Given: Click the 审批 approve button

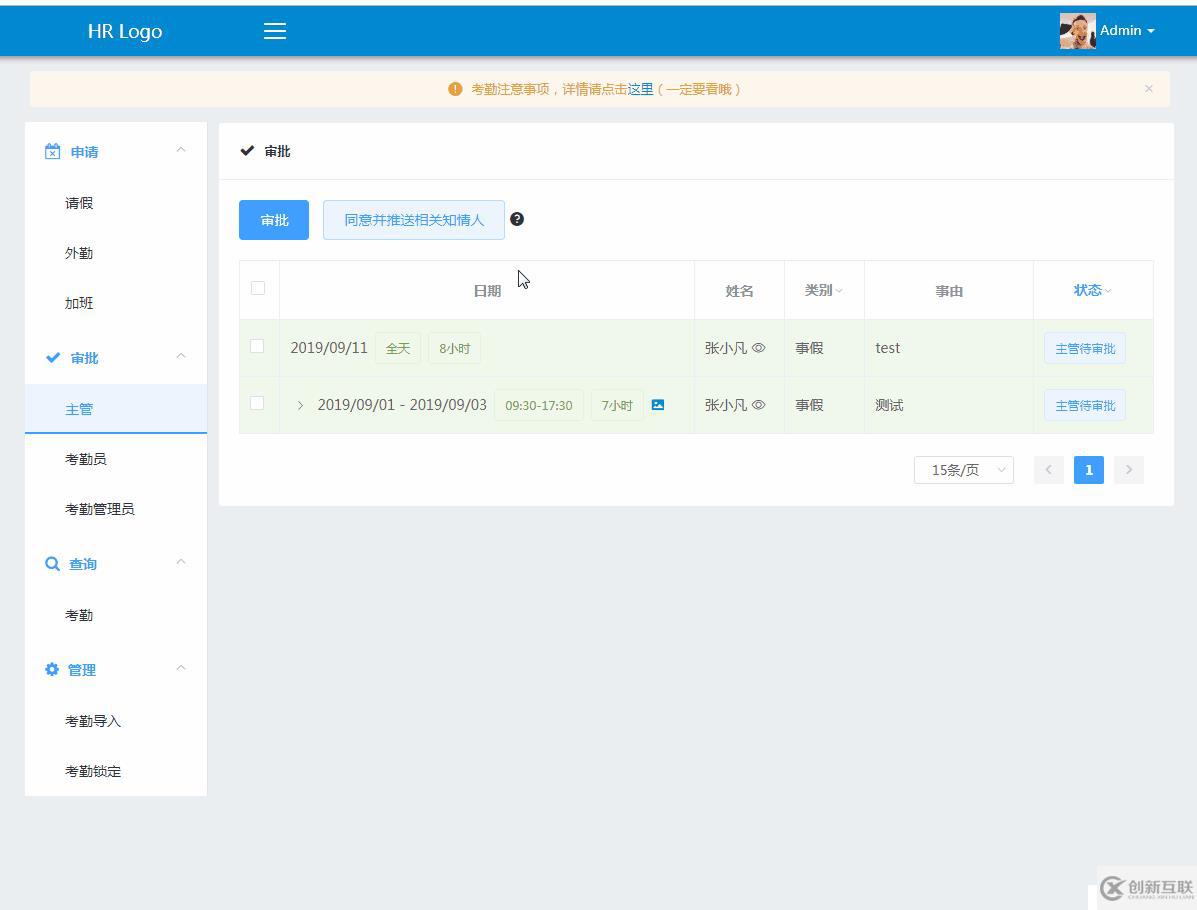Looking at the screenshot, I should tap(273, 219).
